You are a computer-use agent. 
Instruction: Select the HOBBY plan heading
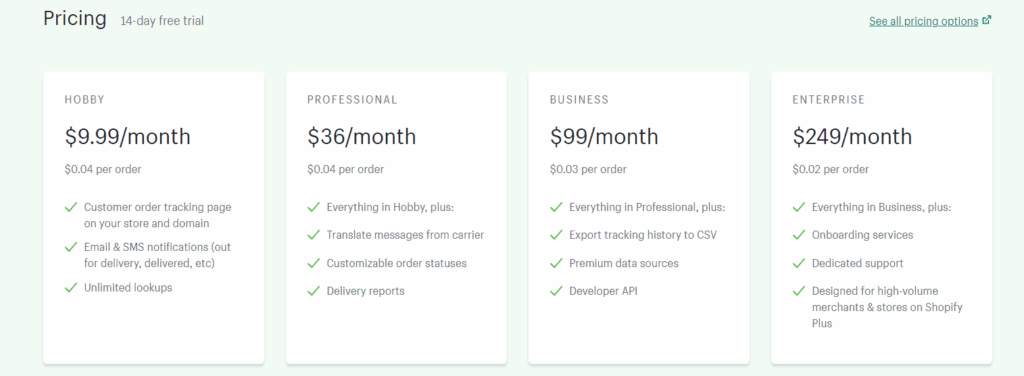click(85, 100)
